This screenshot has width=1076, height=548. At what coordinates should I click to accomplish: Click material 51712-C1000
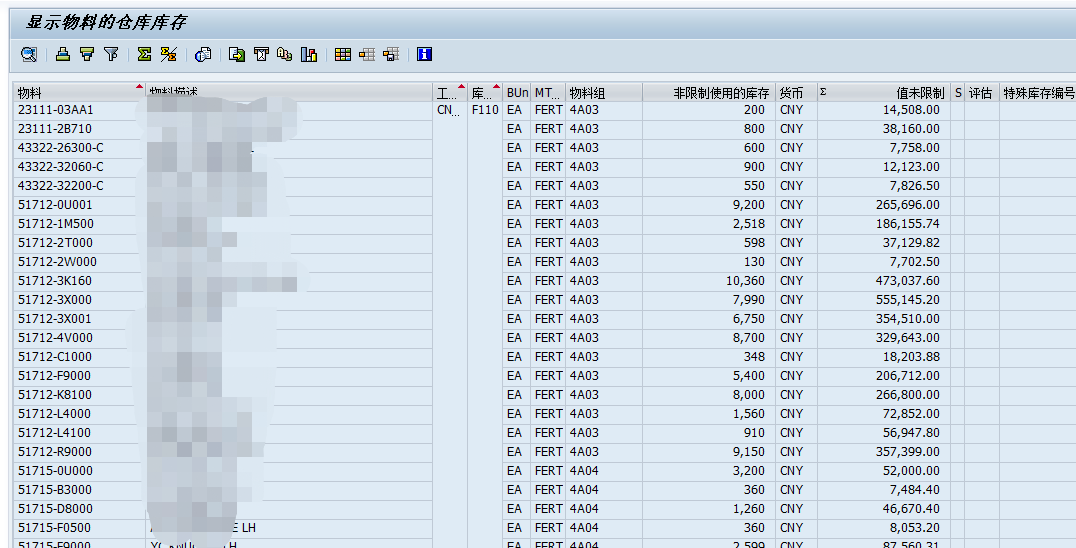[x=55, y=357]
